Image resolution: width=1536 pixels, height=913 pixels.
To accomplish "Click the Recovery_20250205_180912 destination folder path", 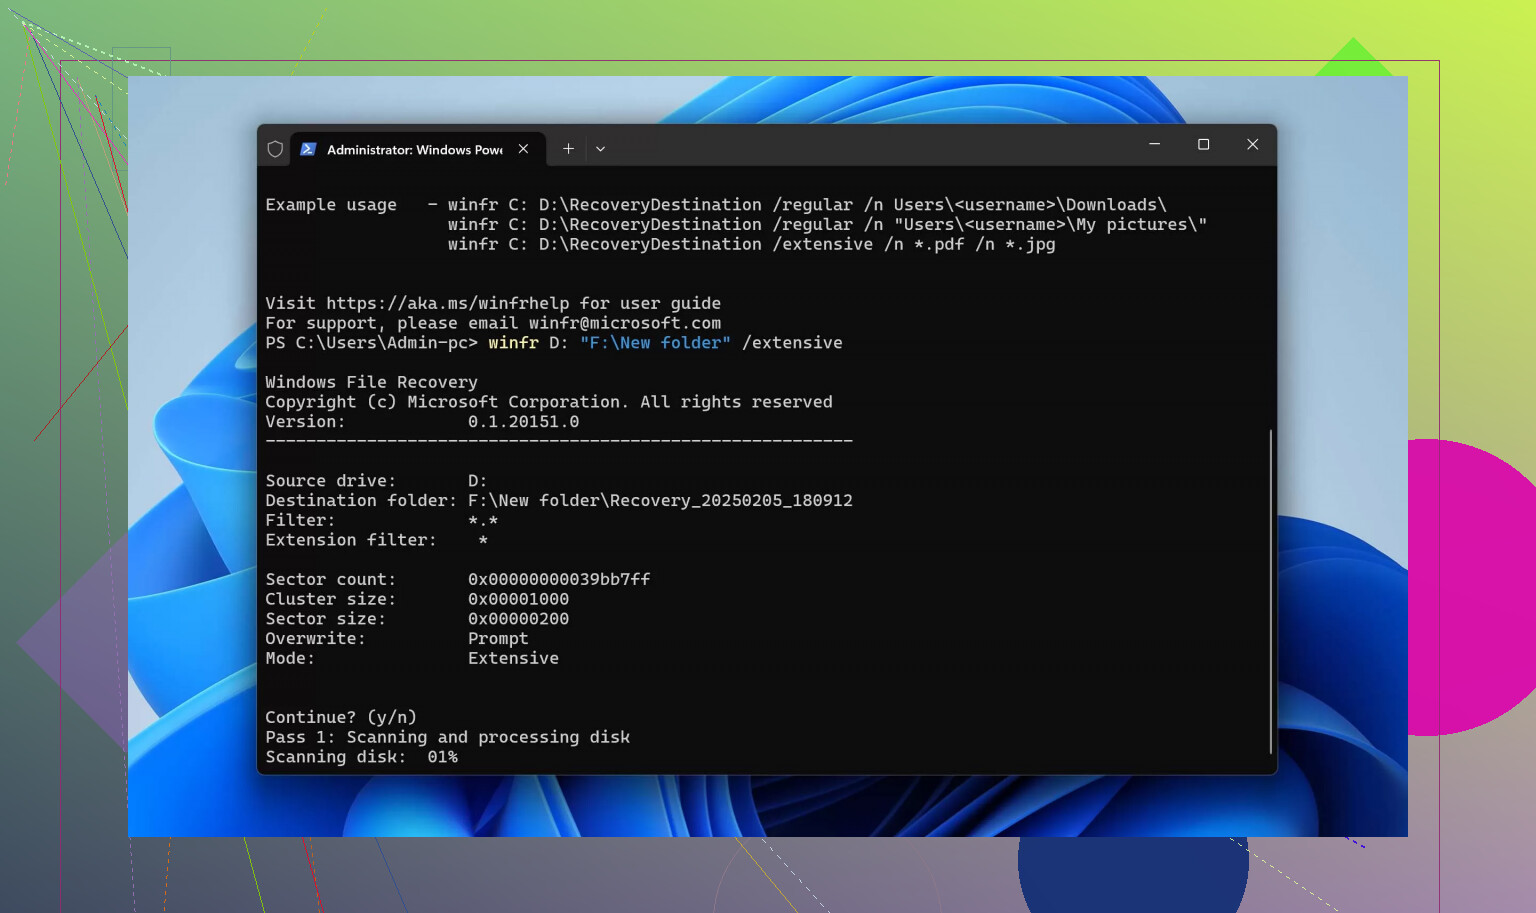I will pos(660,500).
